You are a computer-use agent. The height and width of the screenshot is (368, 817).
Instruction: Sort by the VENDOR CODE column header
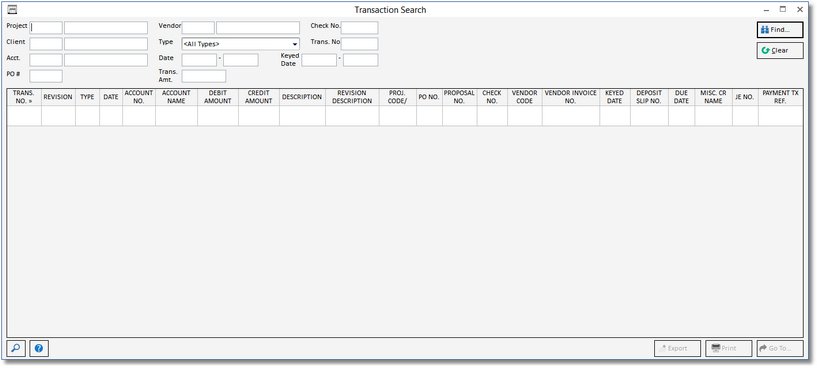coord(525,97)
